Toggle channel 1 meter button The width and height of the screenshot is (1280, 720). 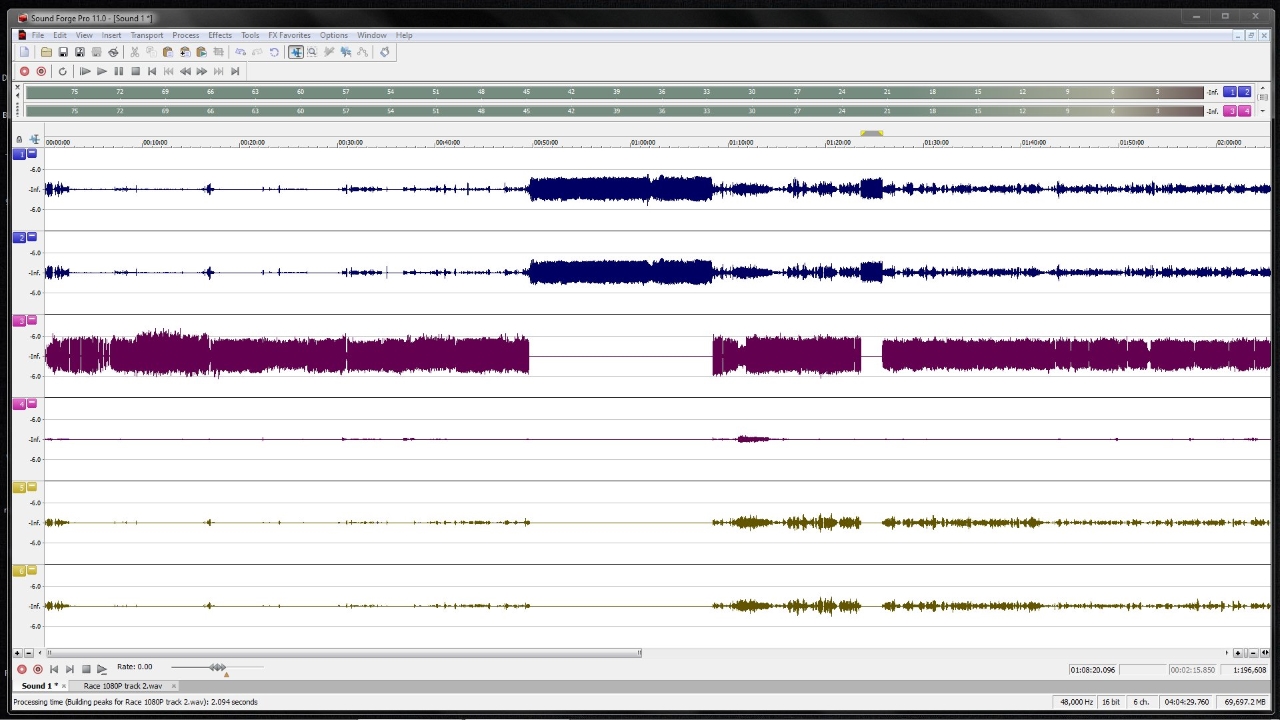click(x=1231, y=91)
